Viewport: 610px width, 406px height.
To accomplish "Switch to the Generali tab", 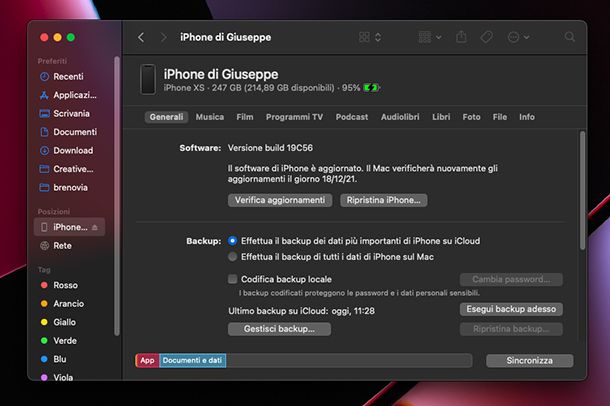I will [x=167, y=117].
